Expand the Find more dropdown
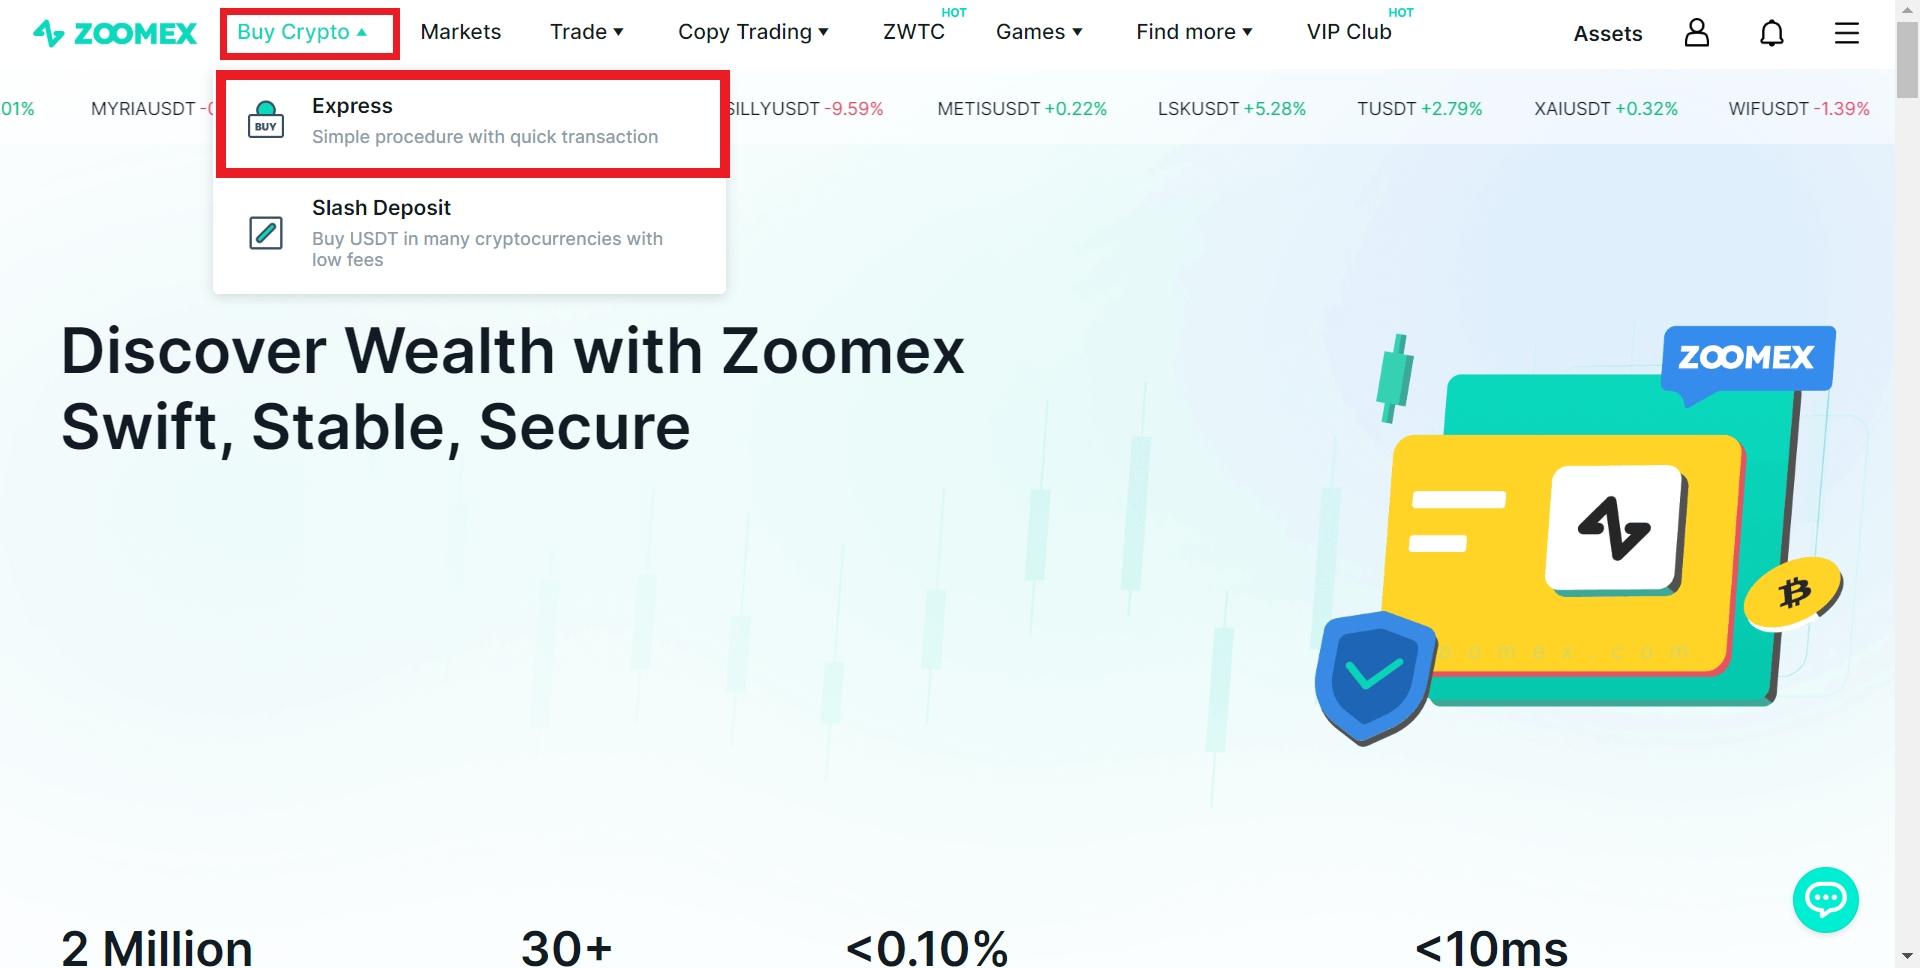 coord(1194,32)
